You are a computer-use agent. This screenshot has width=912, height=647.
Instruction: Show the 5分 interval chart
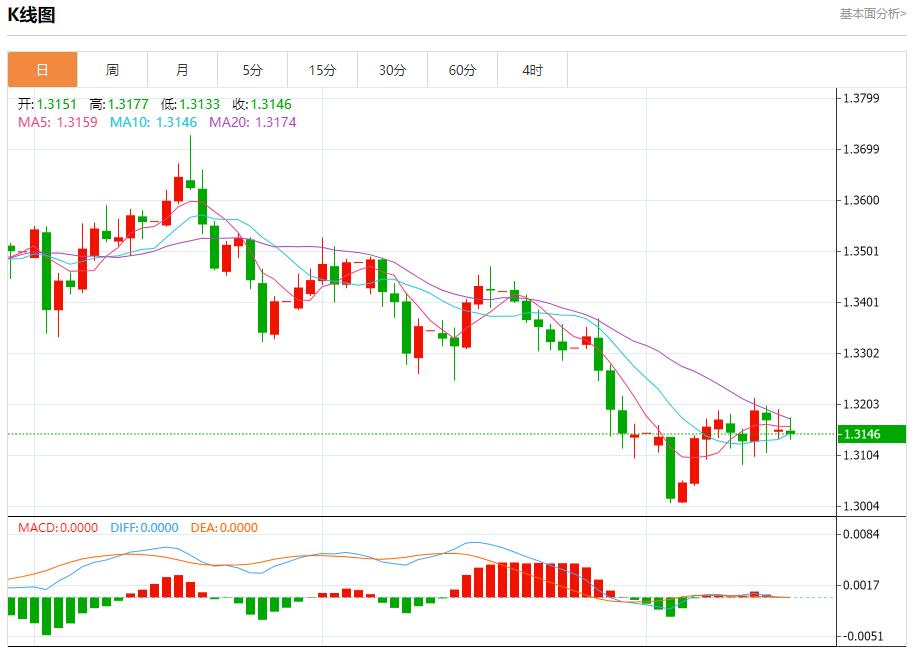coord(252,70)
